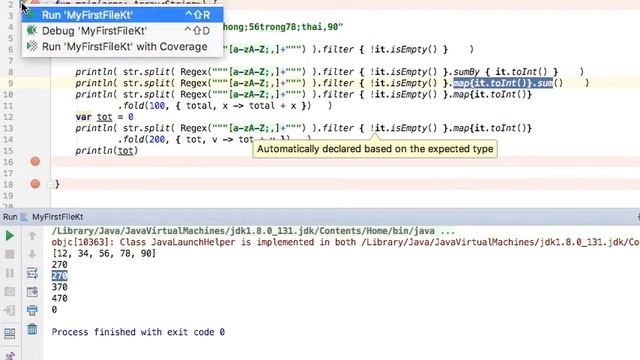The height and width of the screenshot is (360, 640).
Task: Click the Up the Stack Trace arrow
Action: coord(32,236)
